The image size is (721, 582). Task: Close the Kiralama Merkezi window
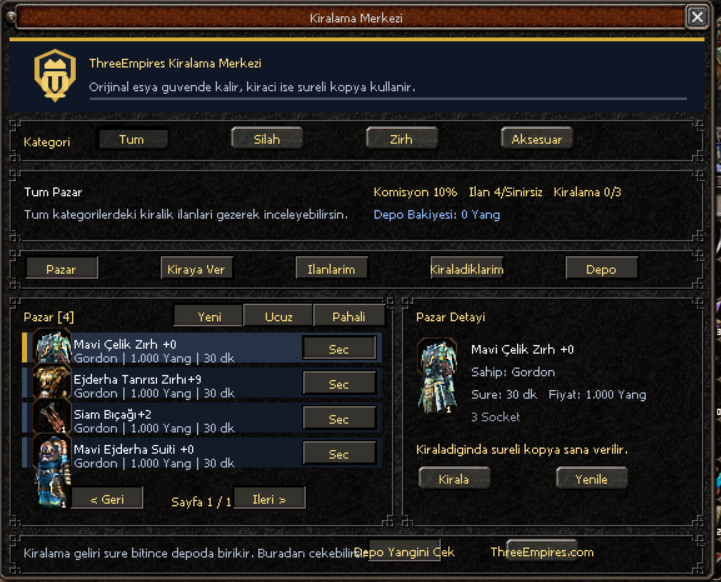pos(697,17)
